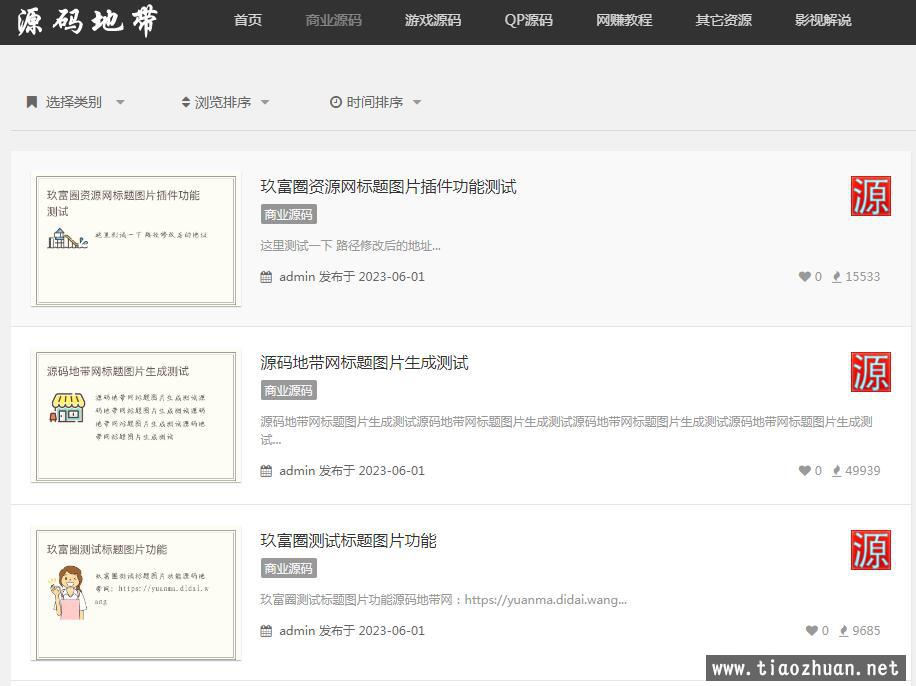
Task: Go to 首页 in the navigation bar
Action: tap(248, 20)
